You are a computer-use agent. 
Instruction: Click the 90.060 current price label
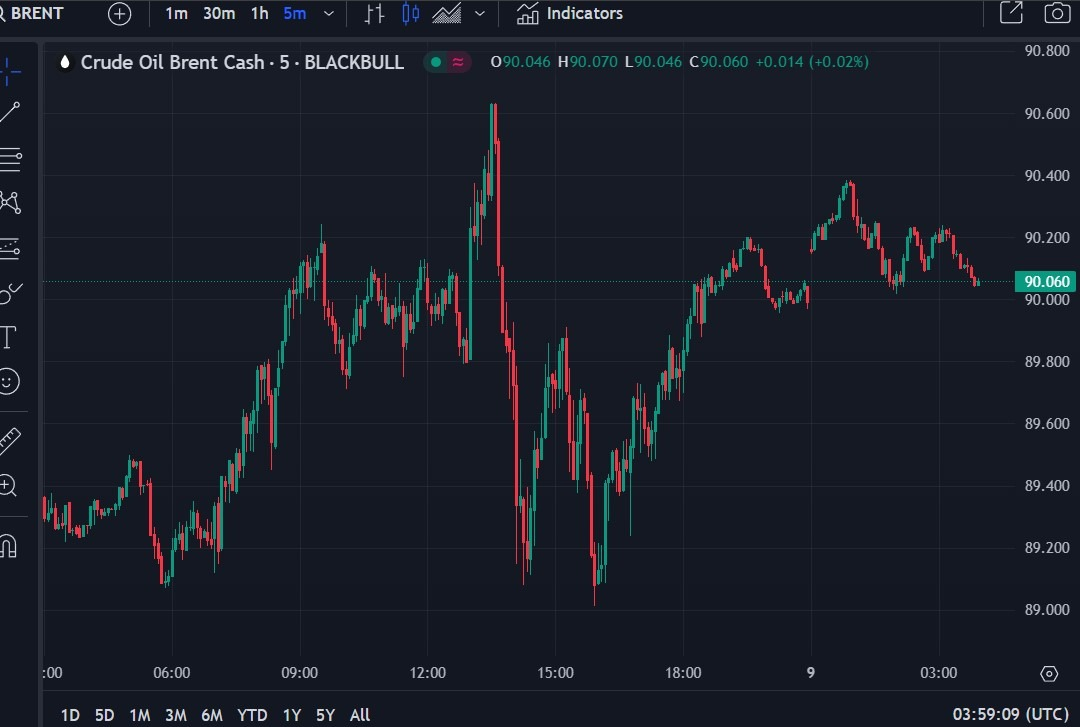[1046, 281]
